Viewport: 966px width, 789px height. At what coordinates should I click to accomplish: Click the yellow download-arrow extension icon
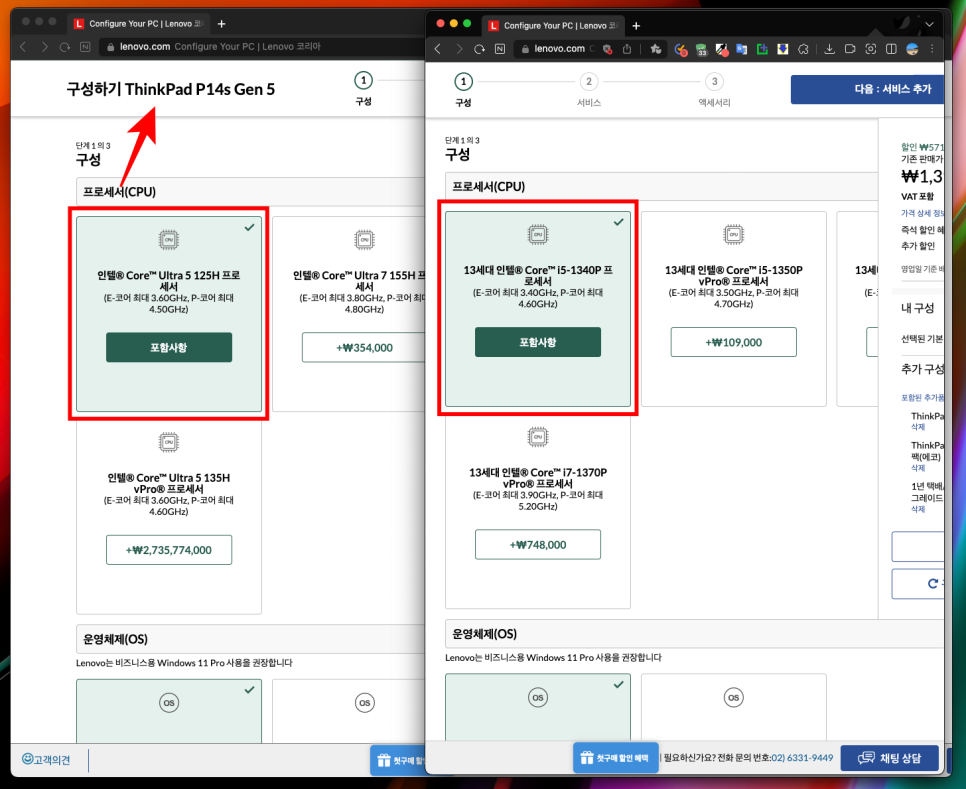(782, 49)
